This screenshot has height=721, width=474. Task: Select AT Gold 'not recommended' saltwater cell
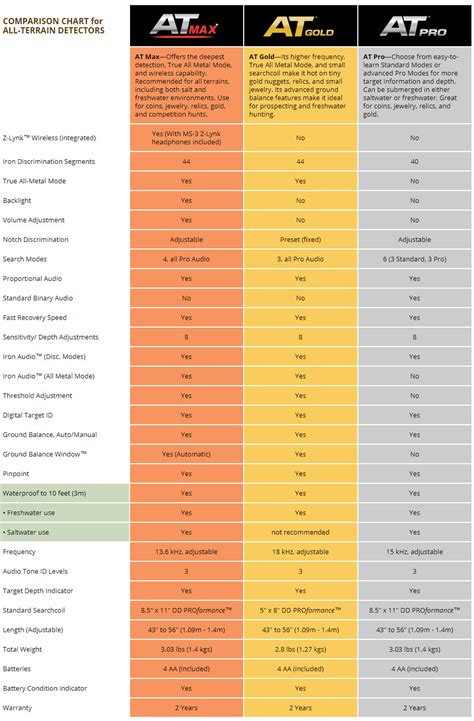[x=300, y=532]
